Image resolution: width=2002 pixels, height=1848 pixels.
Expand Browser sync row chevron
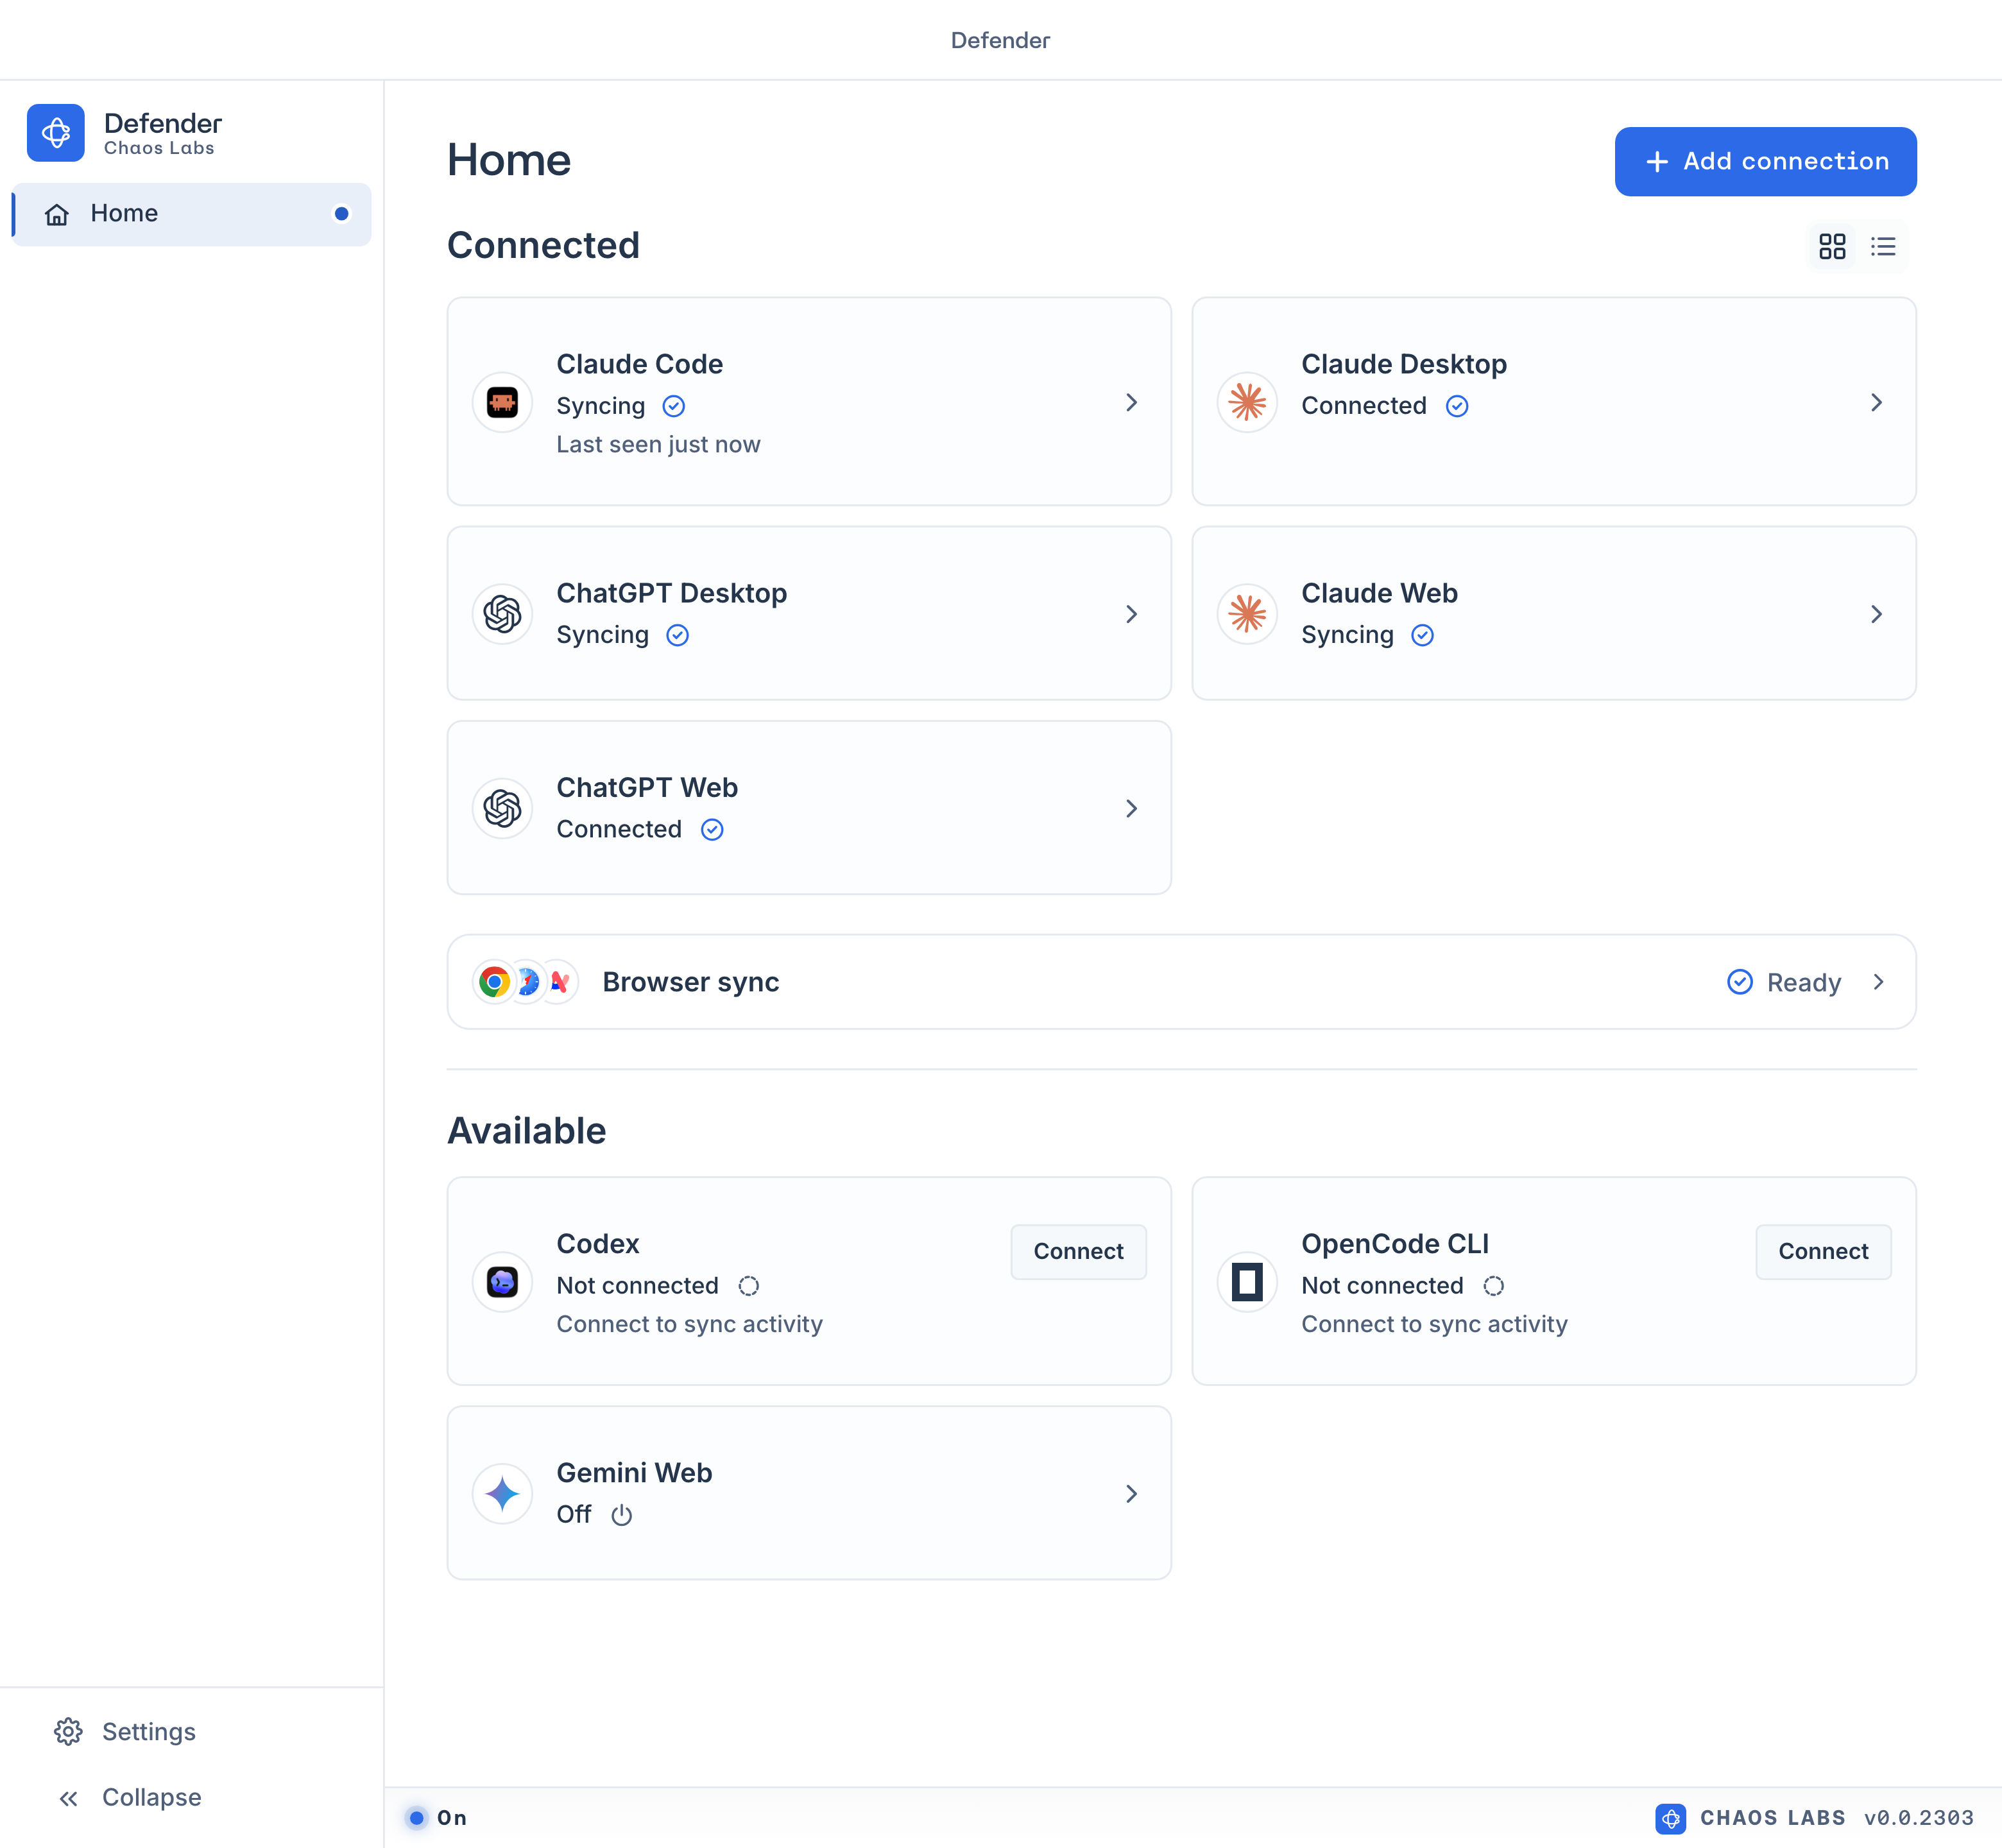click(1878, 982)
